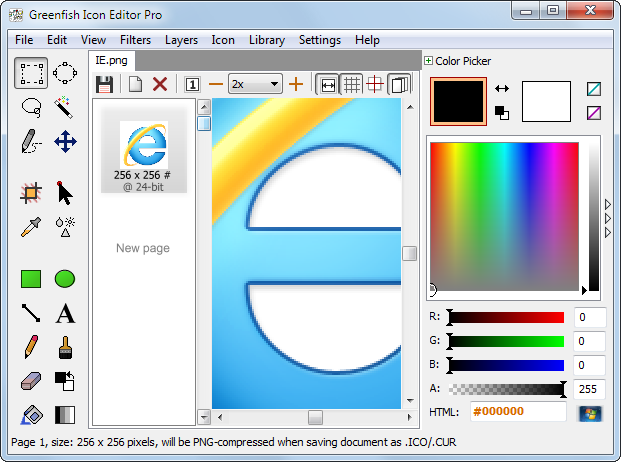Activate the Transform move tool

(x=65, y=141)
